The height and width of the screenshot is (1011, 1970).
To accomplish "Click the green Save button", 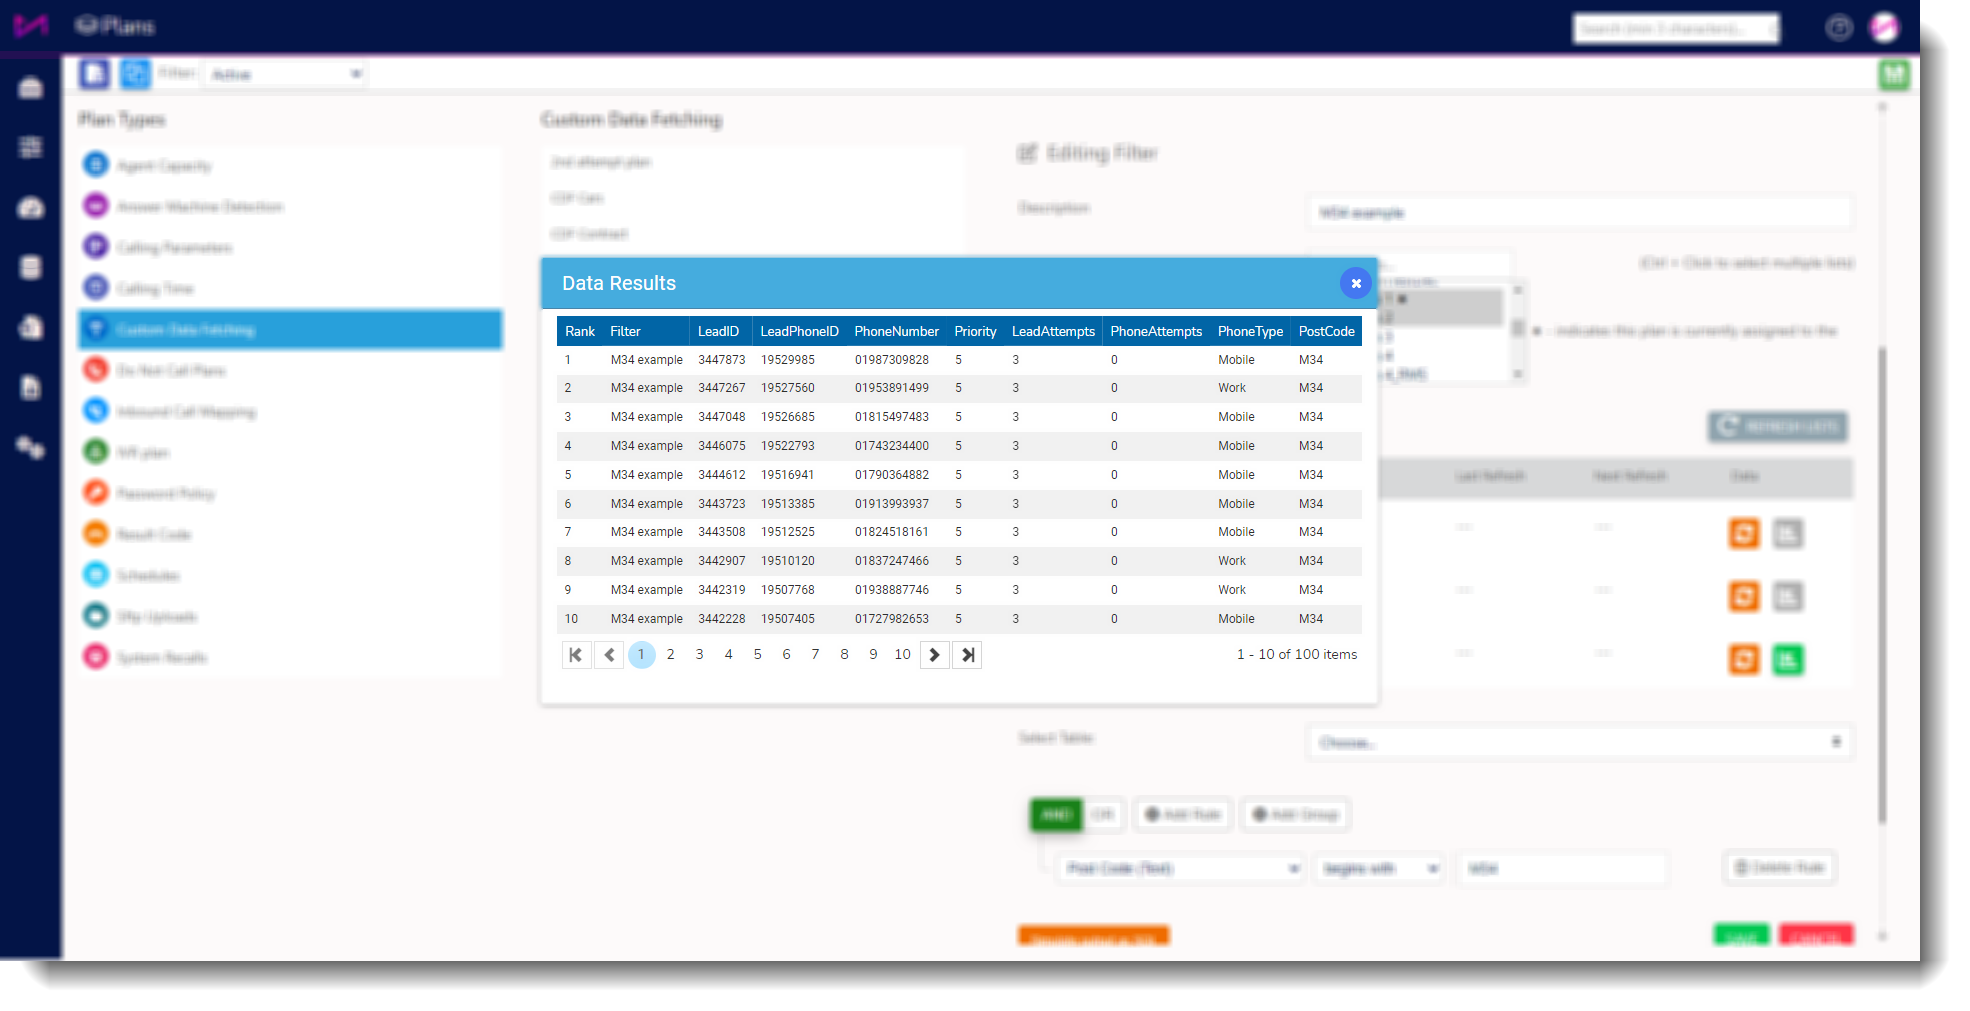I will tap(1741, 935).
